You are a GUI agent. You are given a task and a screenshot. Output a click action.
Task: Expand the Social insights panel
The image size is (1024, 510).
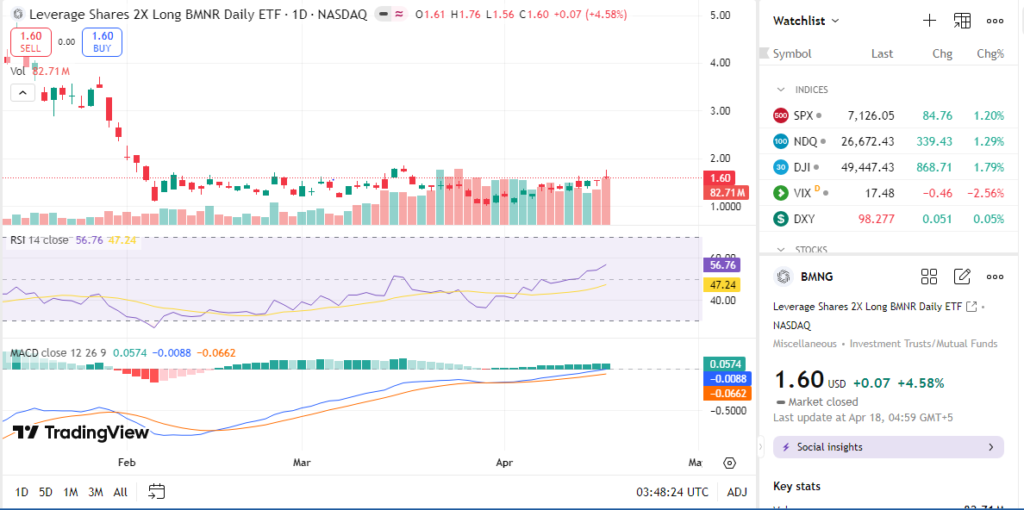click(888, 447)
